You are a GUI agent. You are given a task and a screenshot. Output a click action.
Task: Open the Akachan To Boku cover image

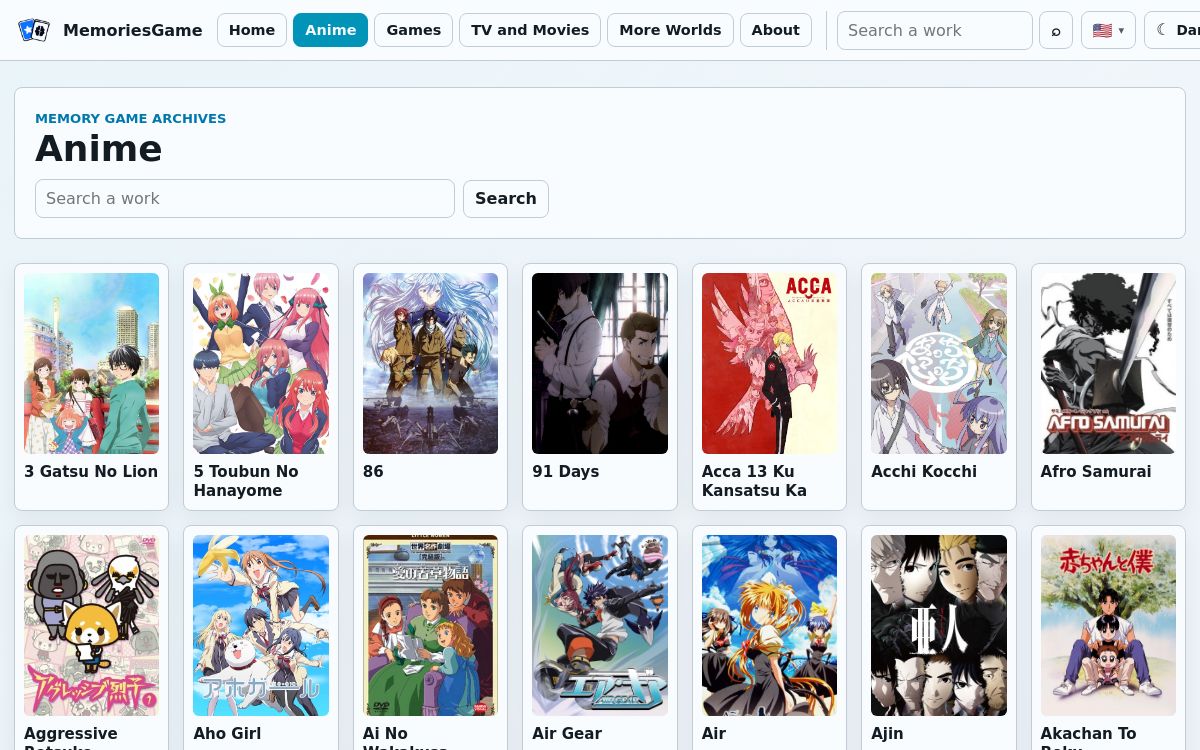pos(1108,625)
